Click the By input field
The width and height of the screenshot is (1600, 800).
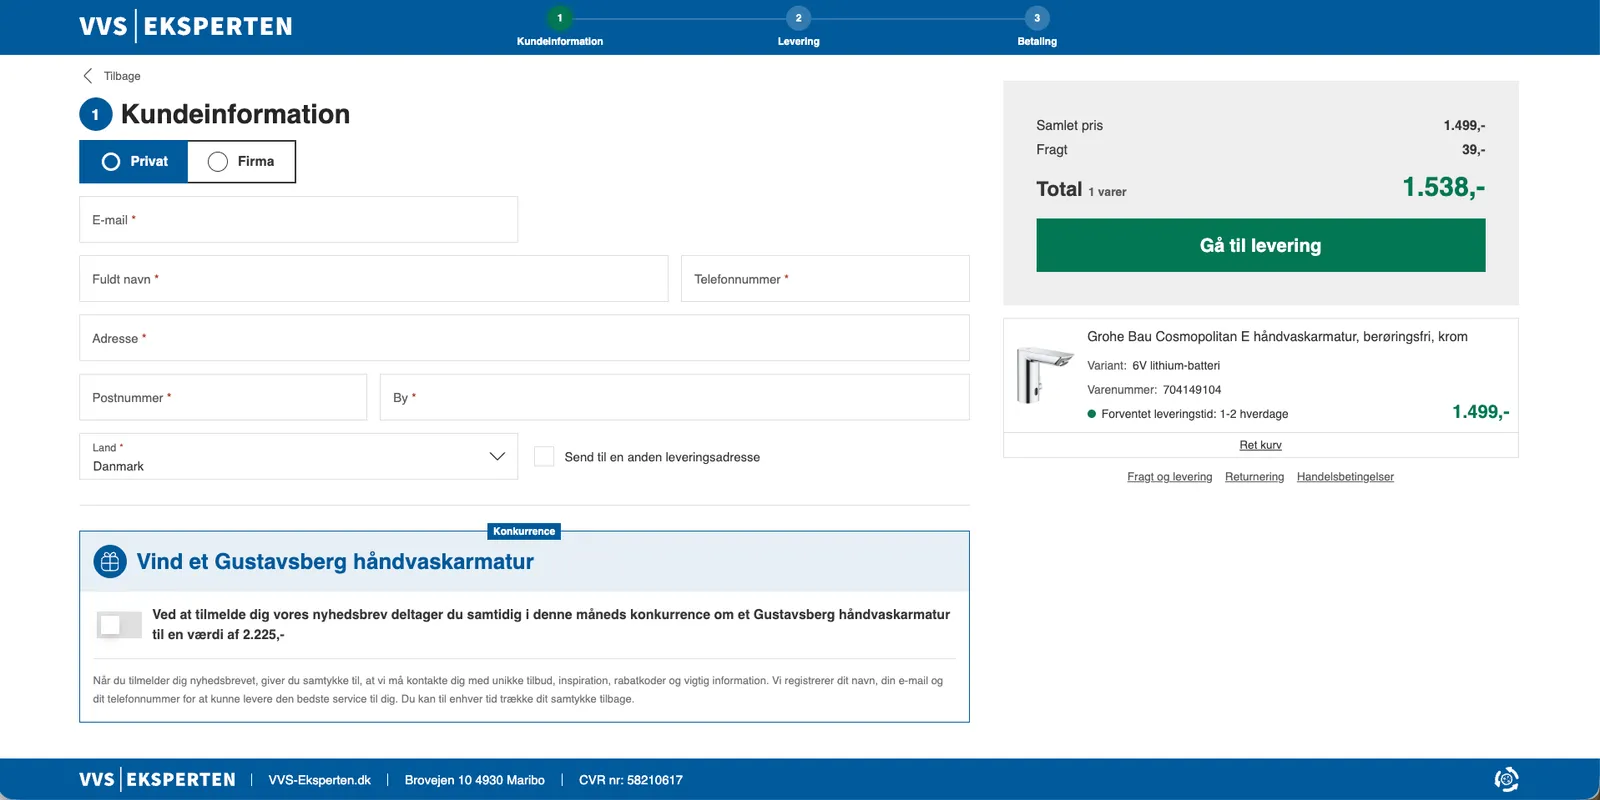pos(674,397)
